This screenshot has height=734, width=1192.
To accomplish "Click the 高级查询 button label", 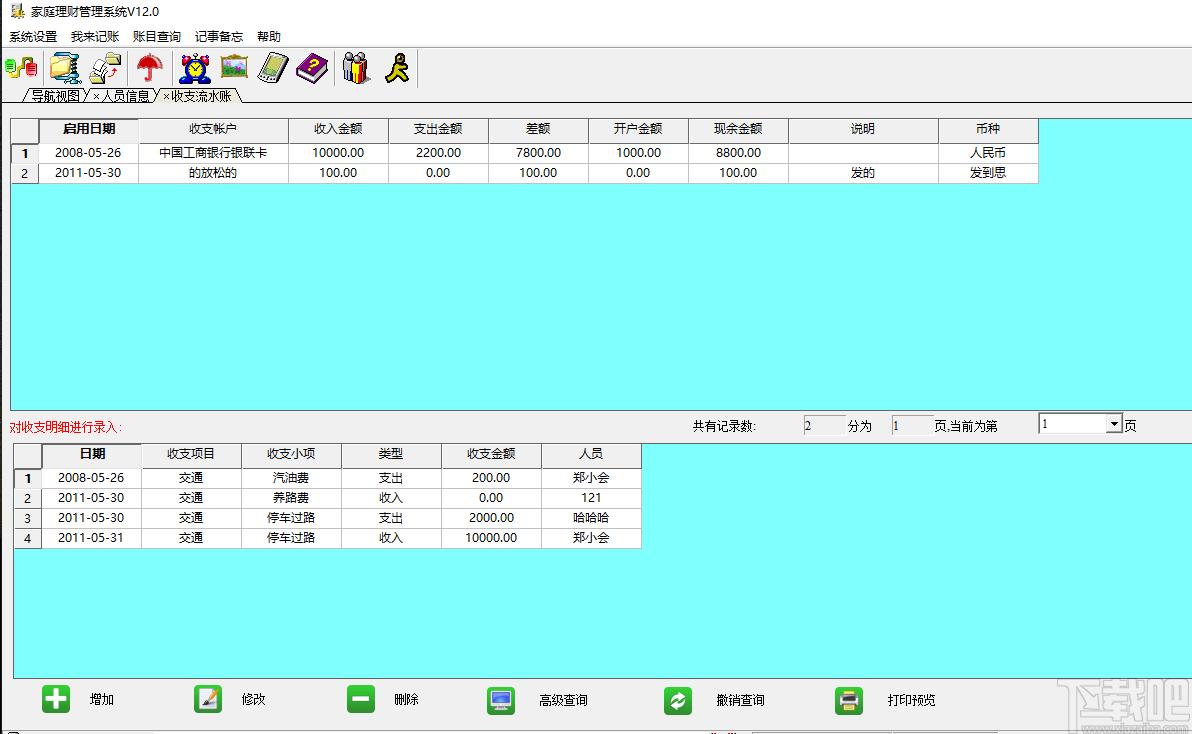I will [563, 700].
